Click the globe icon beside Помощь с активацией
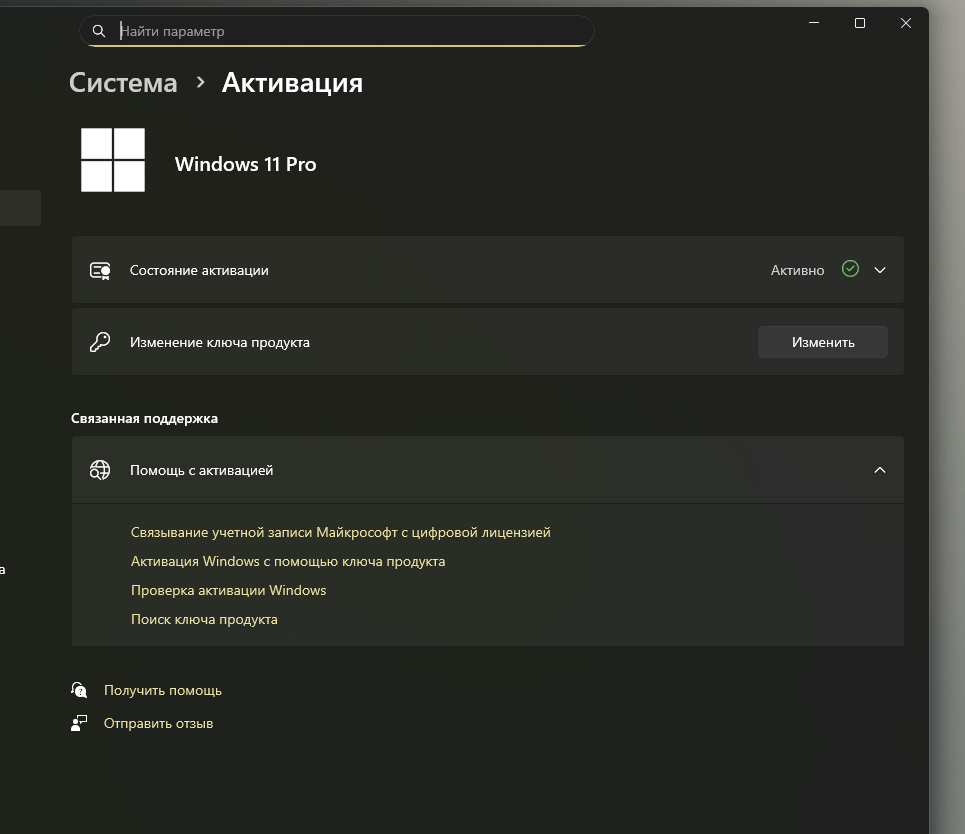 tap(100, 470)
